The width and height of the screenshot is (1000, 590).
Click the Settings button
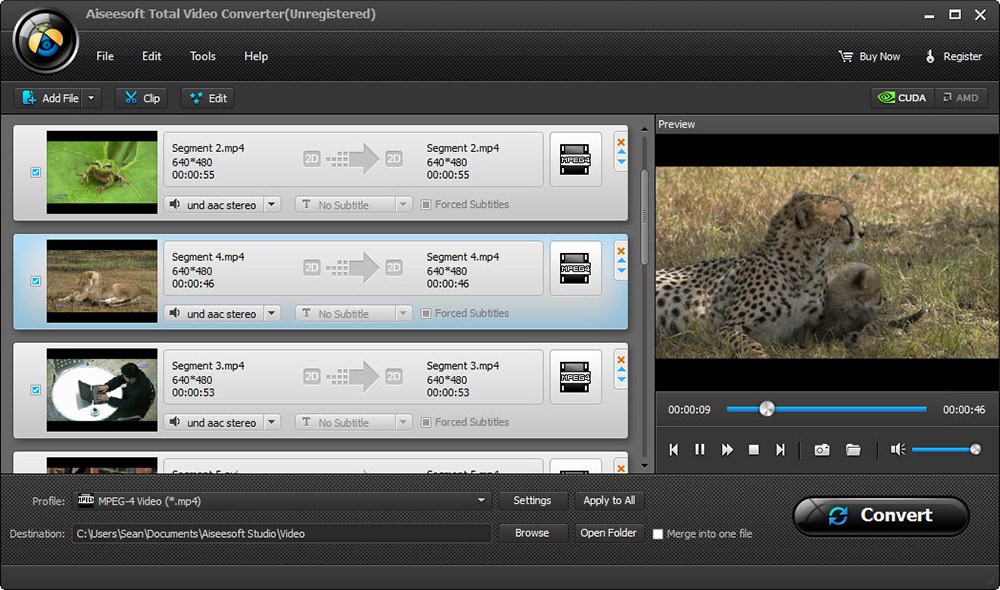point(532,501)
